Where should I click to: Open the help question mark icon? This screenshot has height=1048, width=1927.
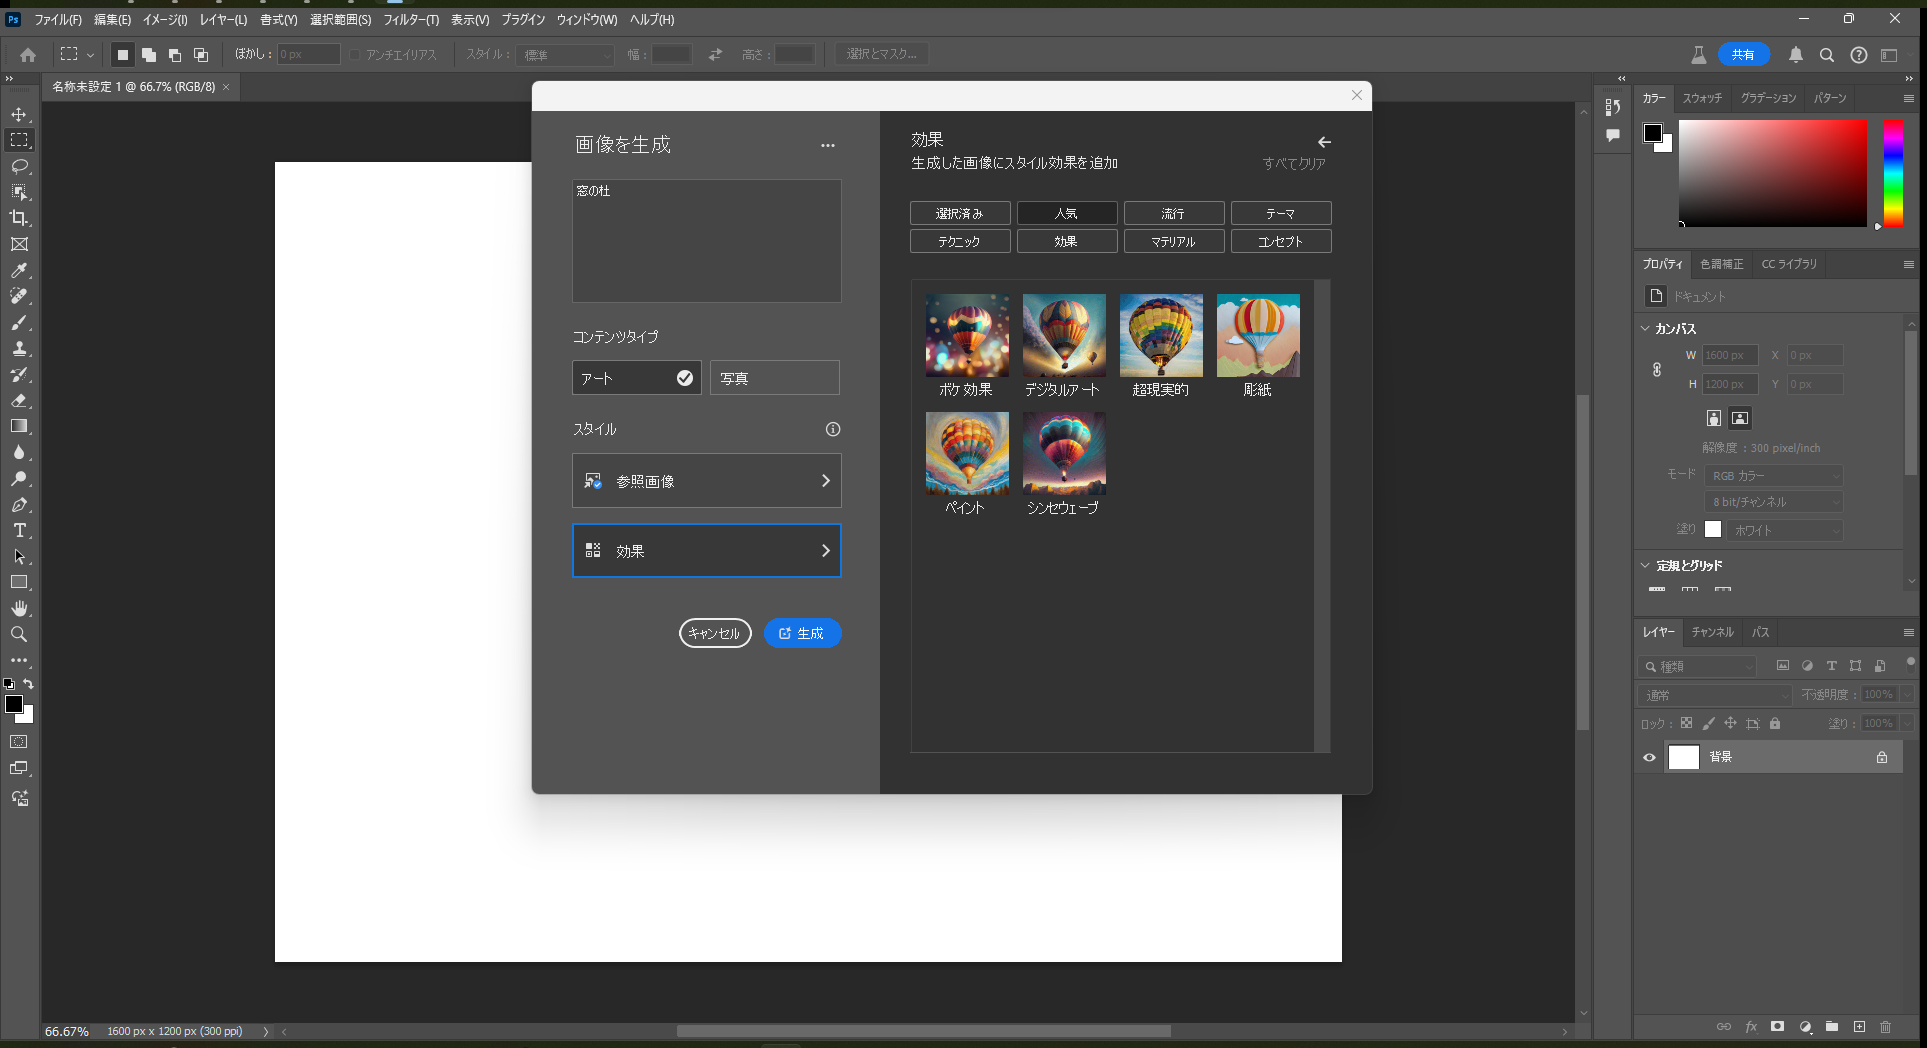pos(1859,55)
